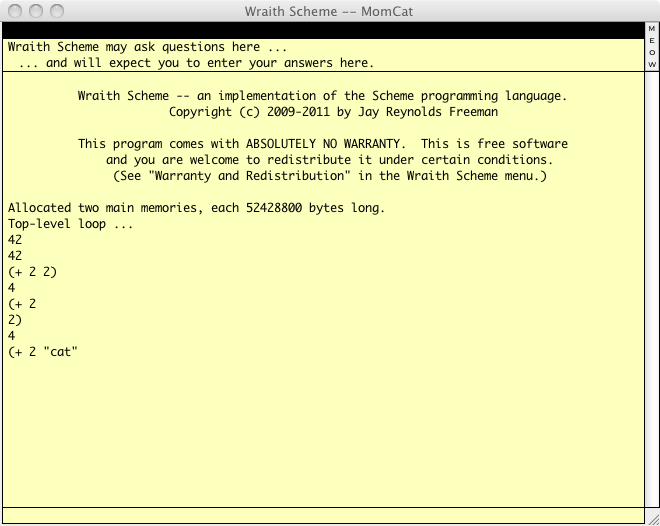660x526 pixels.
Task: Click the 'Top-level loop ...' line
Action: tap(70, 224)
